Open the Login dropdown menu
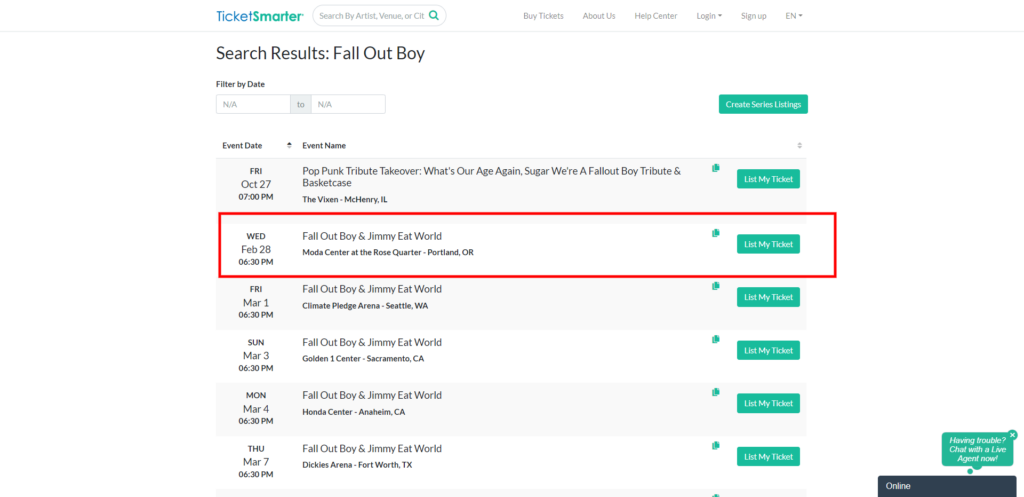Viewport: 1024px width, 497px height. (709, 16)
